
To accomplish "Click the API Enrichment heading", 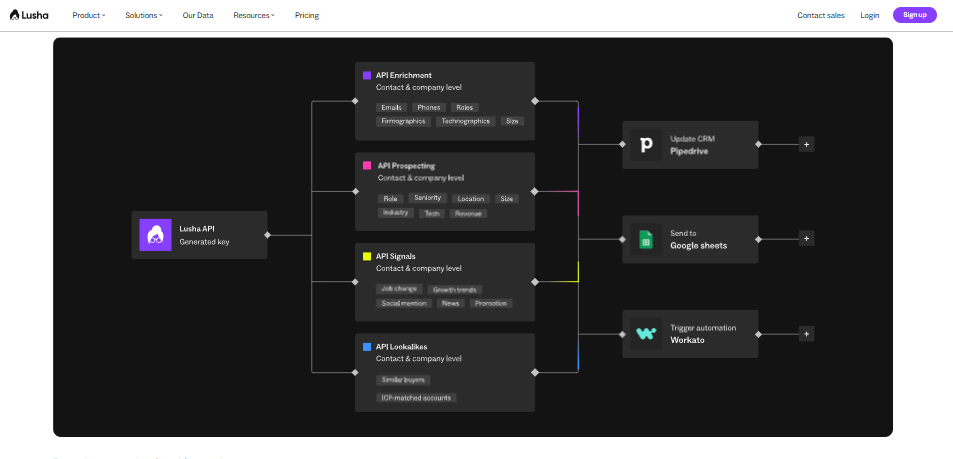I will point(404,75).
